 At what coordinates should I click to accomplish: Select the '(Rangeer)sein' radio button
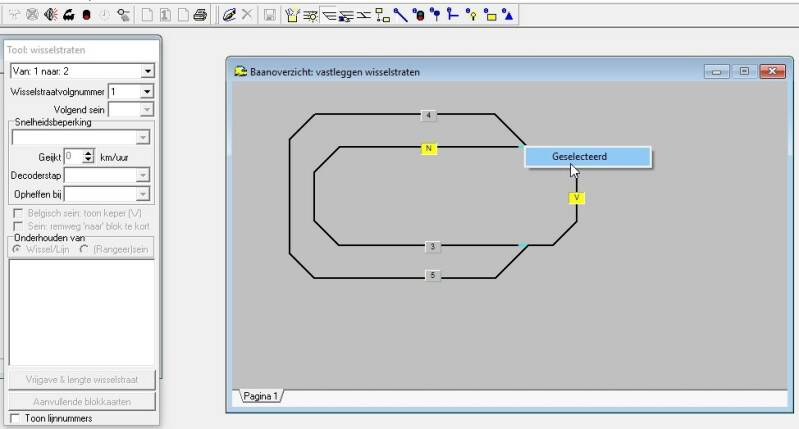(x=84, y=249)
